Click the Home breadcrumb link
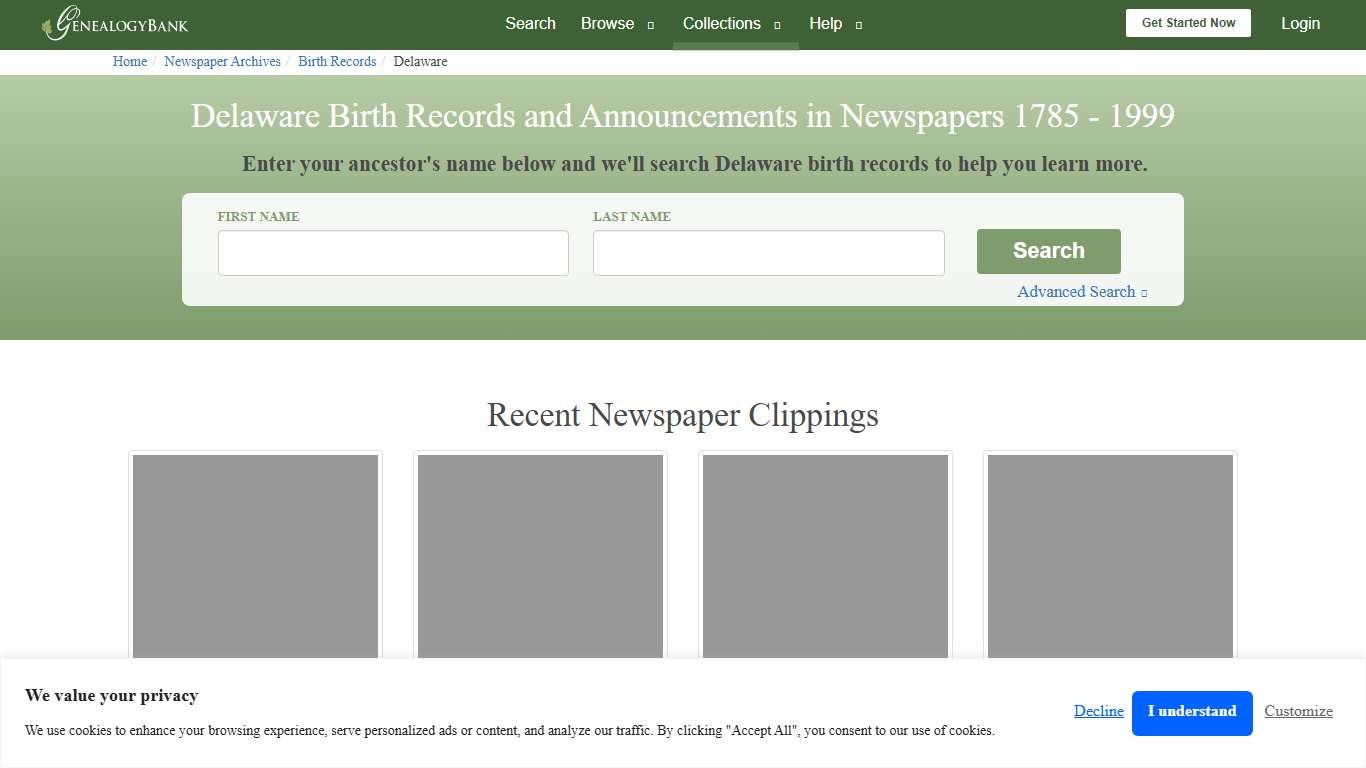 (x=129, y=61)
